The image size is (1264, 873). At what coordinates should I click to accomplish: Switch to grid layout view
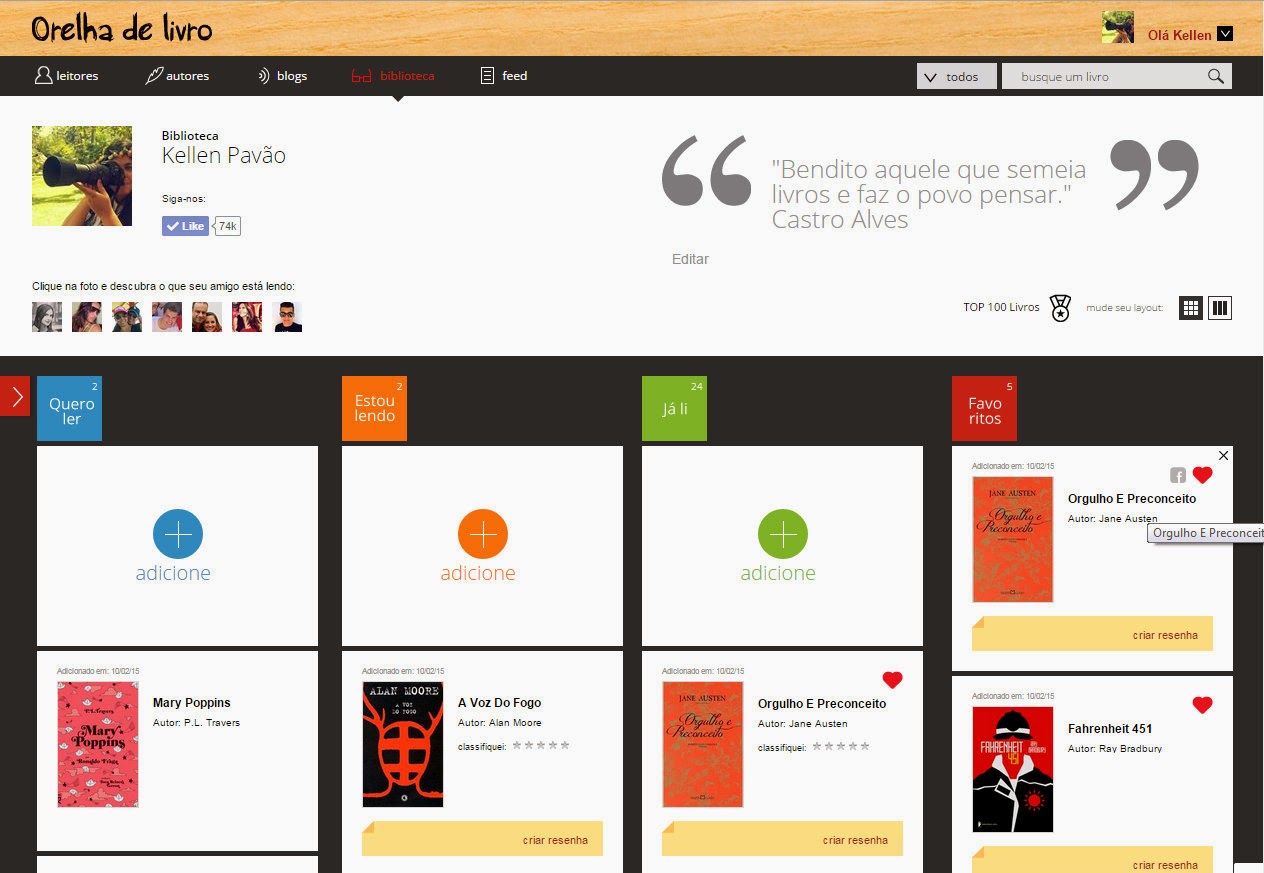point(1190,308)
